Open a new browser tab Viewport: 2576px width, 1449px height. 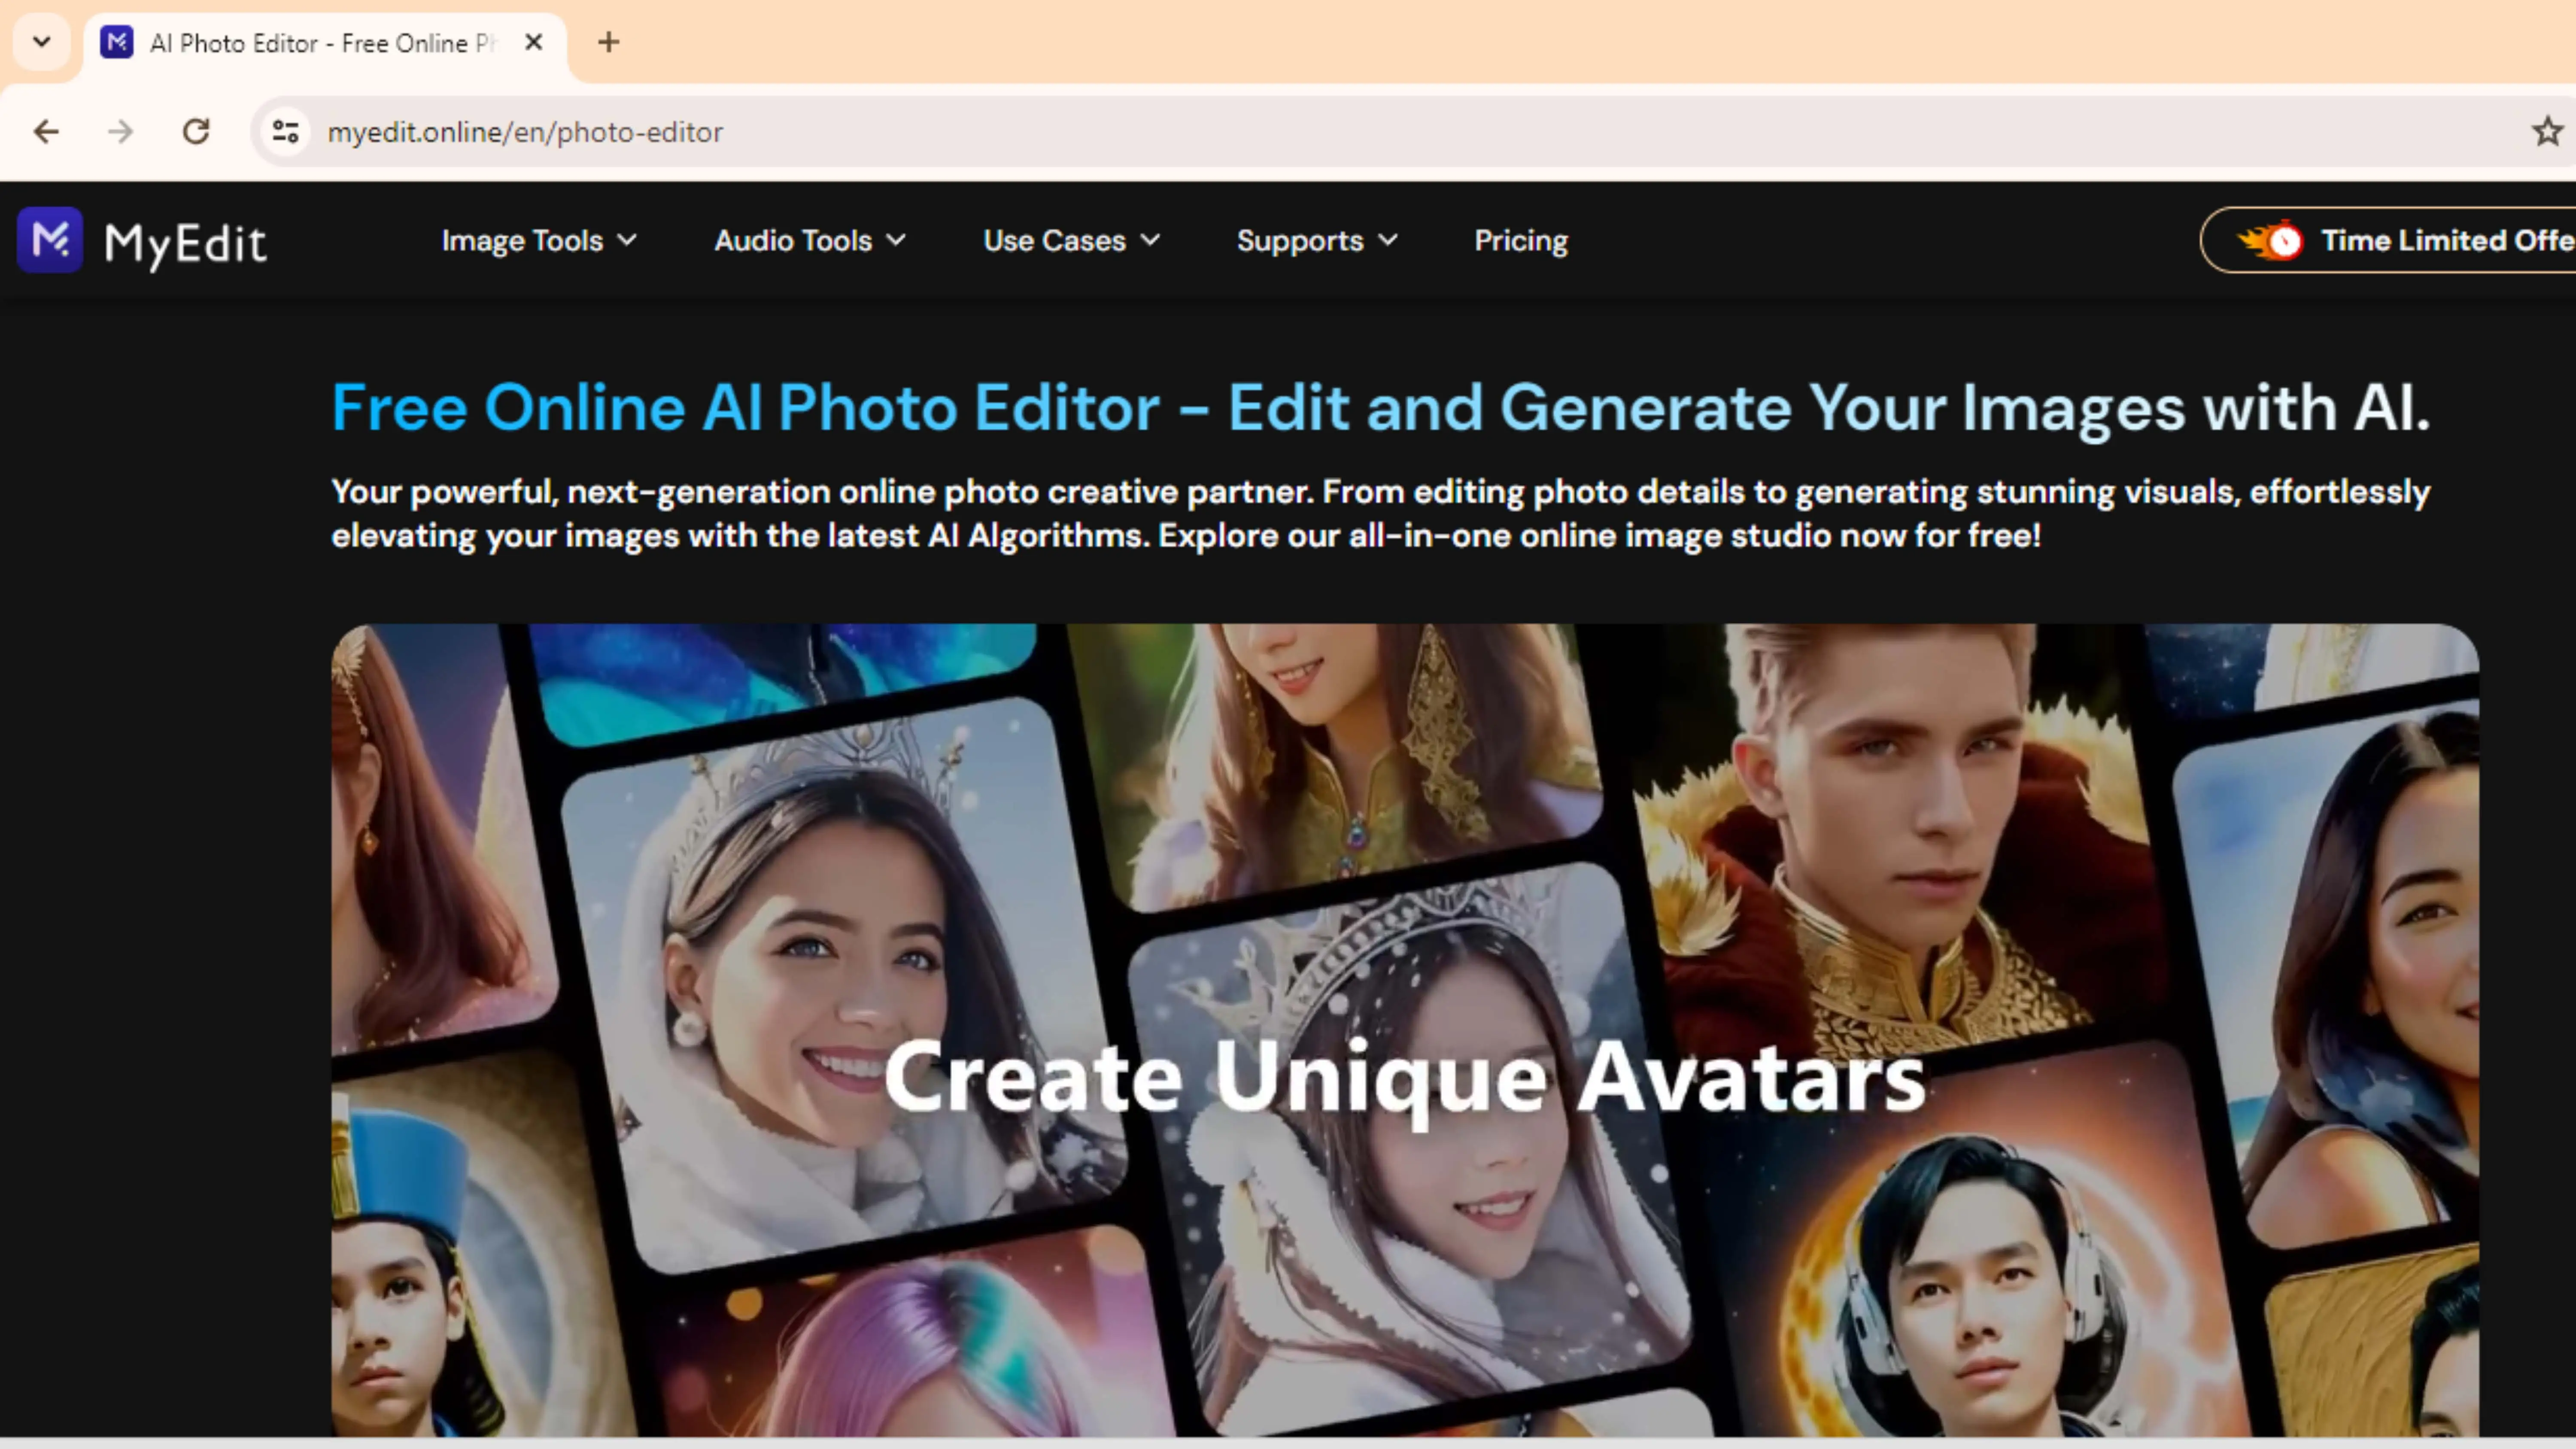[608, 42]
